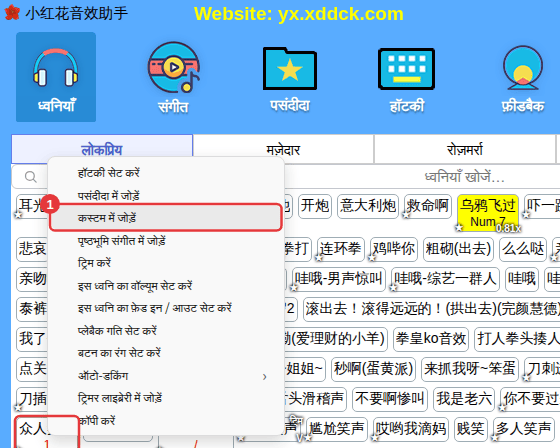Screen dimensions: 560x448
Task: Play the yellow 乌鸦飞过 Num 7 button
Action: 488,213
